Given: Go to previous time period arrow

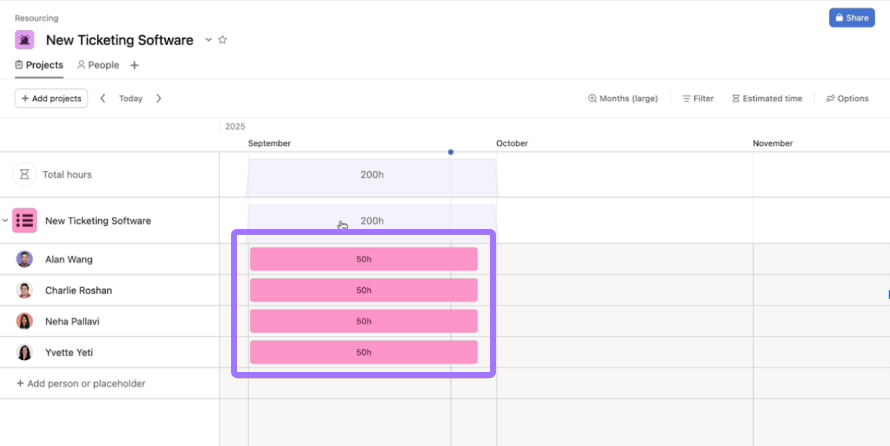Looking at the screenshot, I should pyautogui.click(x=103, y=98).
